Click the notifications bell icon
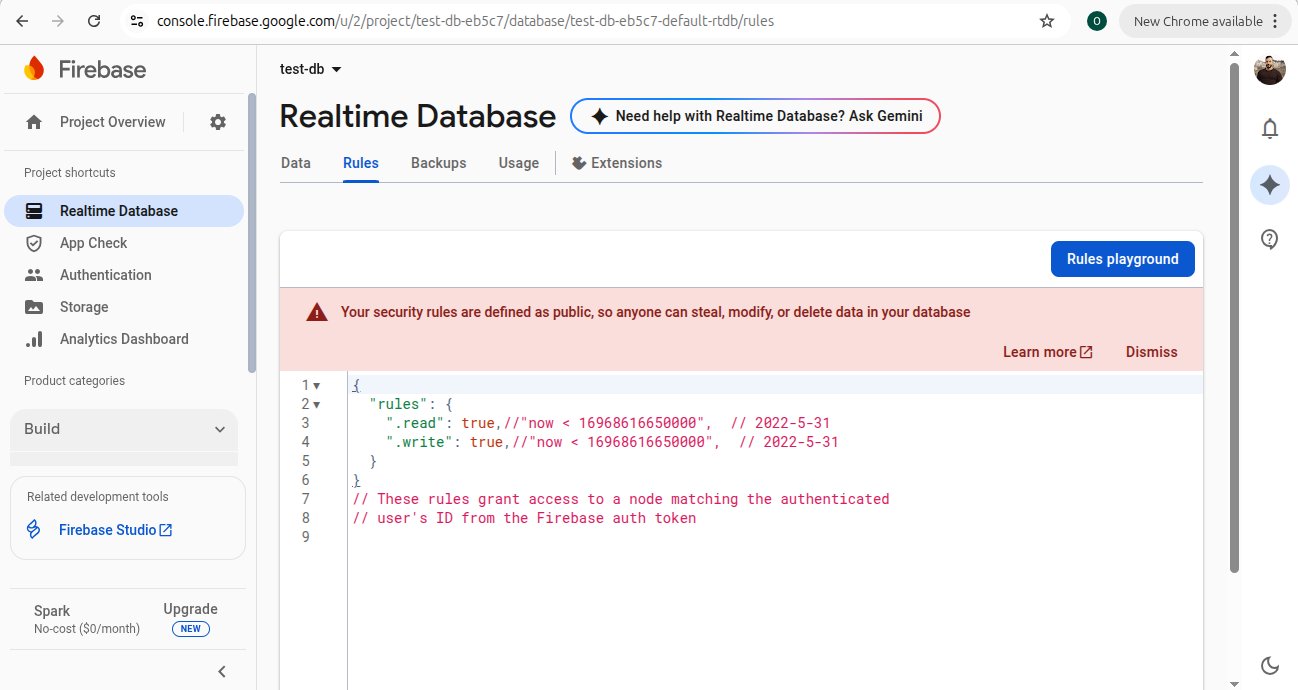The image size is (1298, 690). coord(1269,129)
